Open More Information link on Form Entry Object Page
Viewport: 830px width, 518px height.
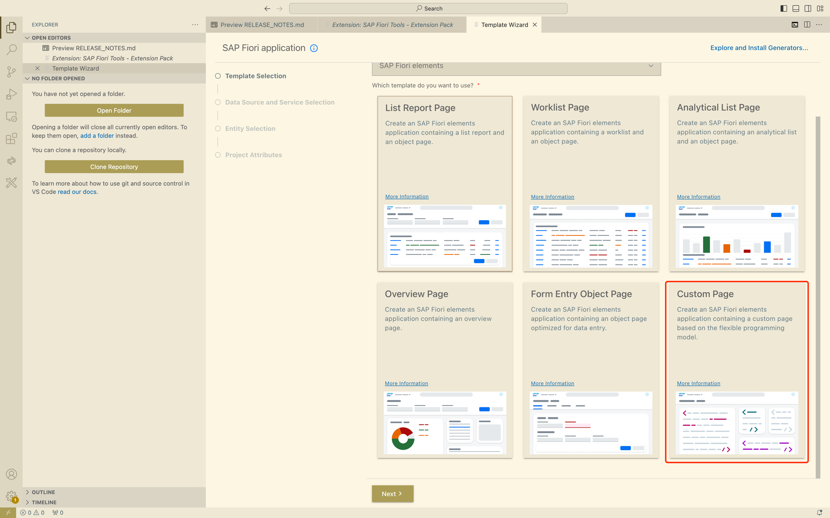coord(552,384)
